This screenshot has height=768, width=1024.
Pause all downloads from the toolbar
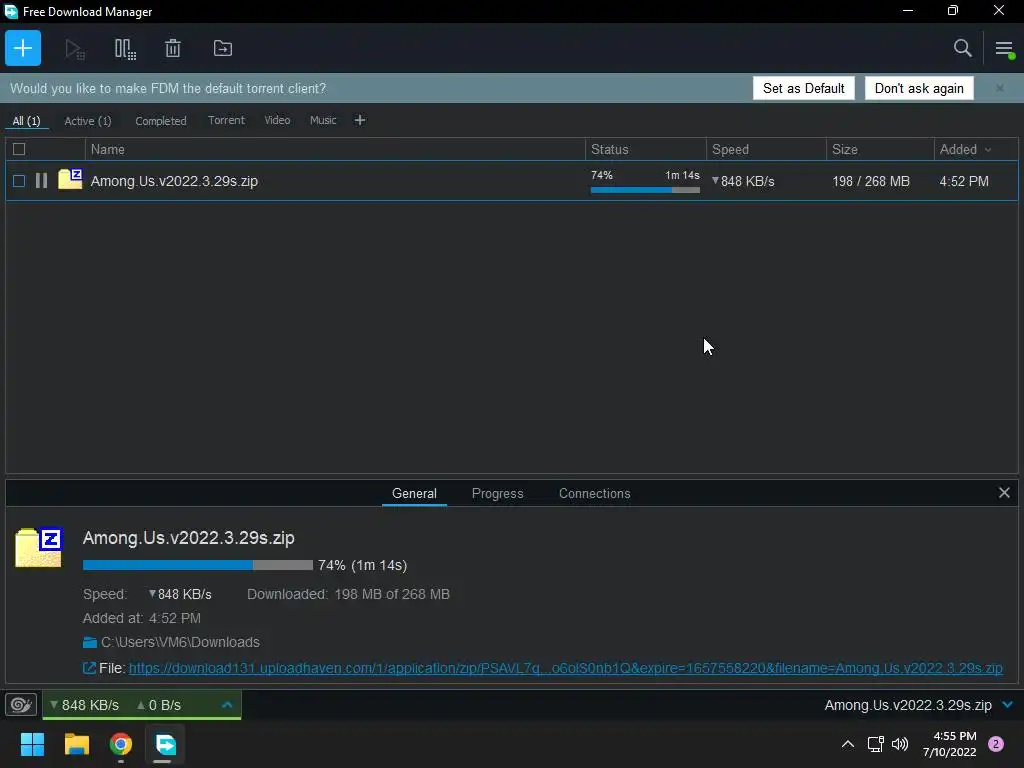tap(125, 49)
